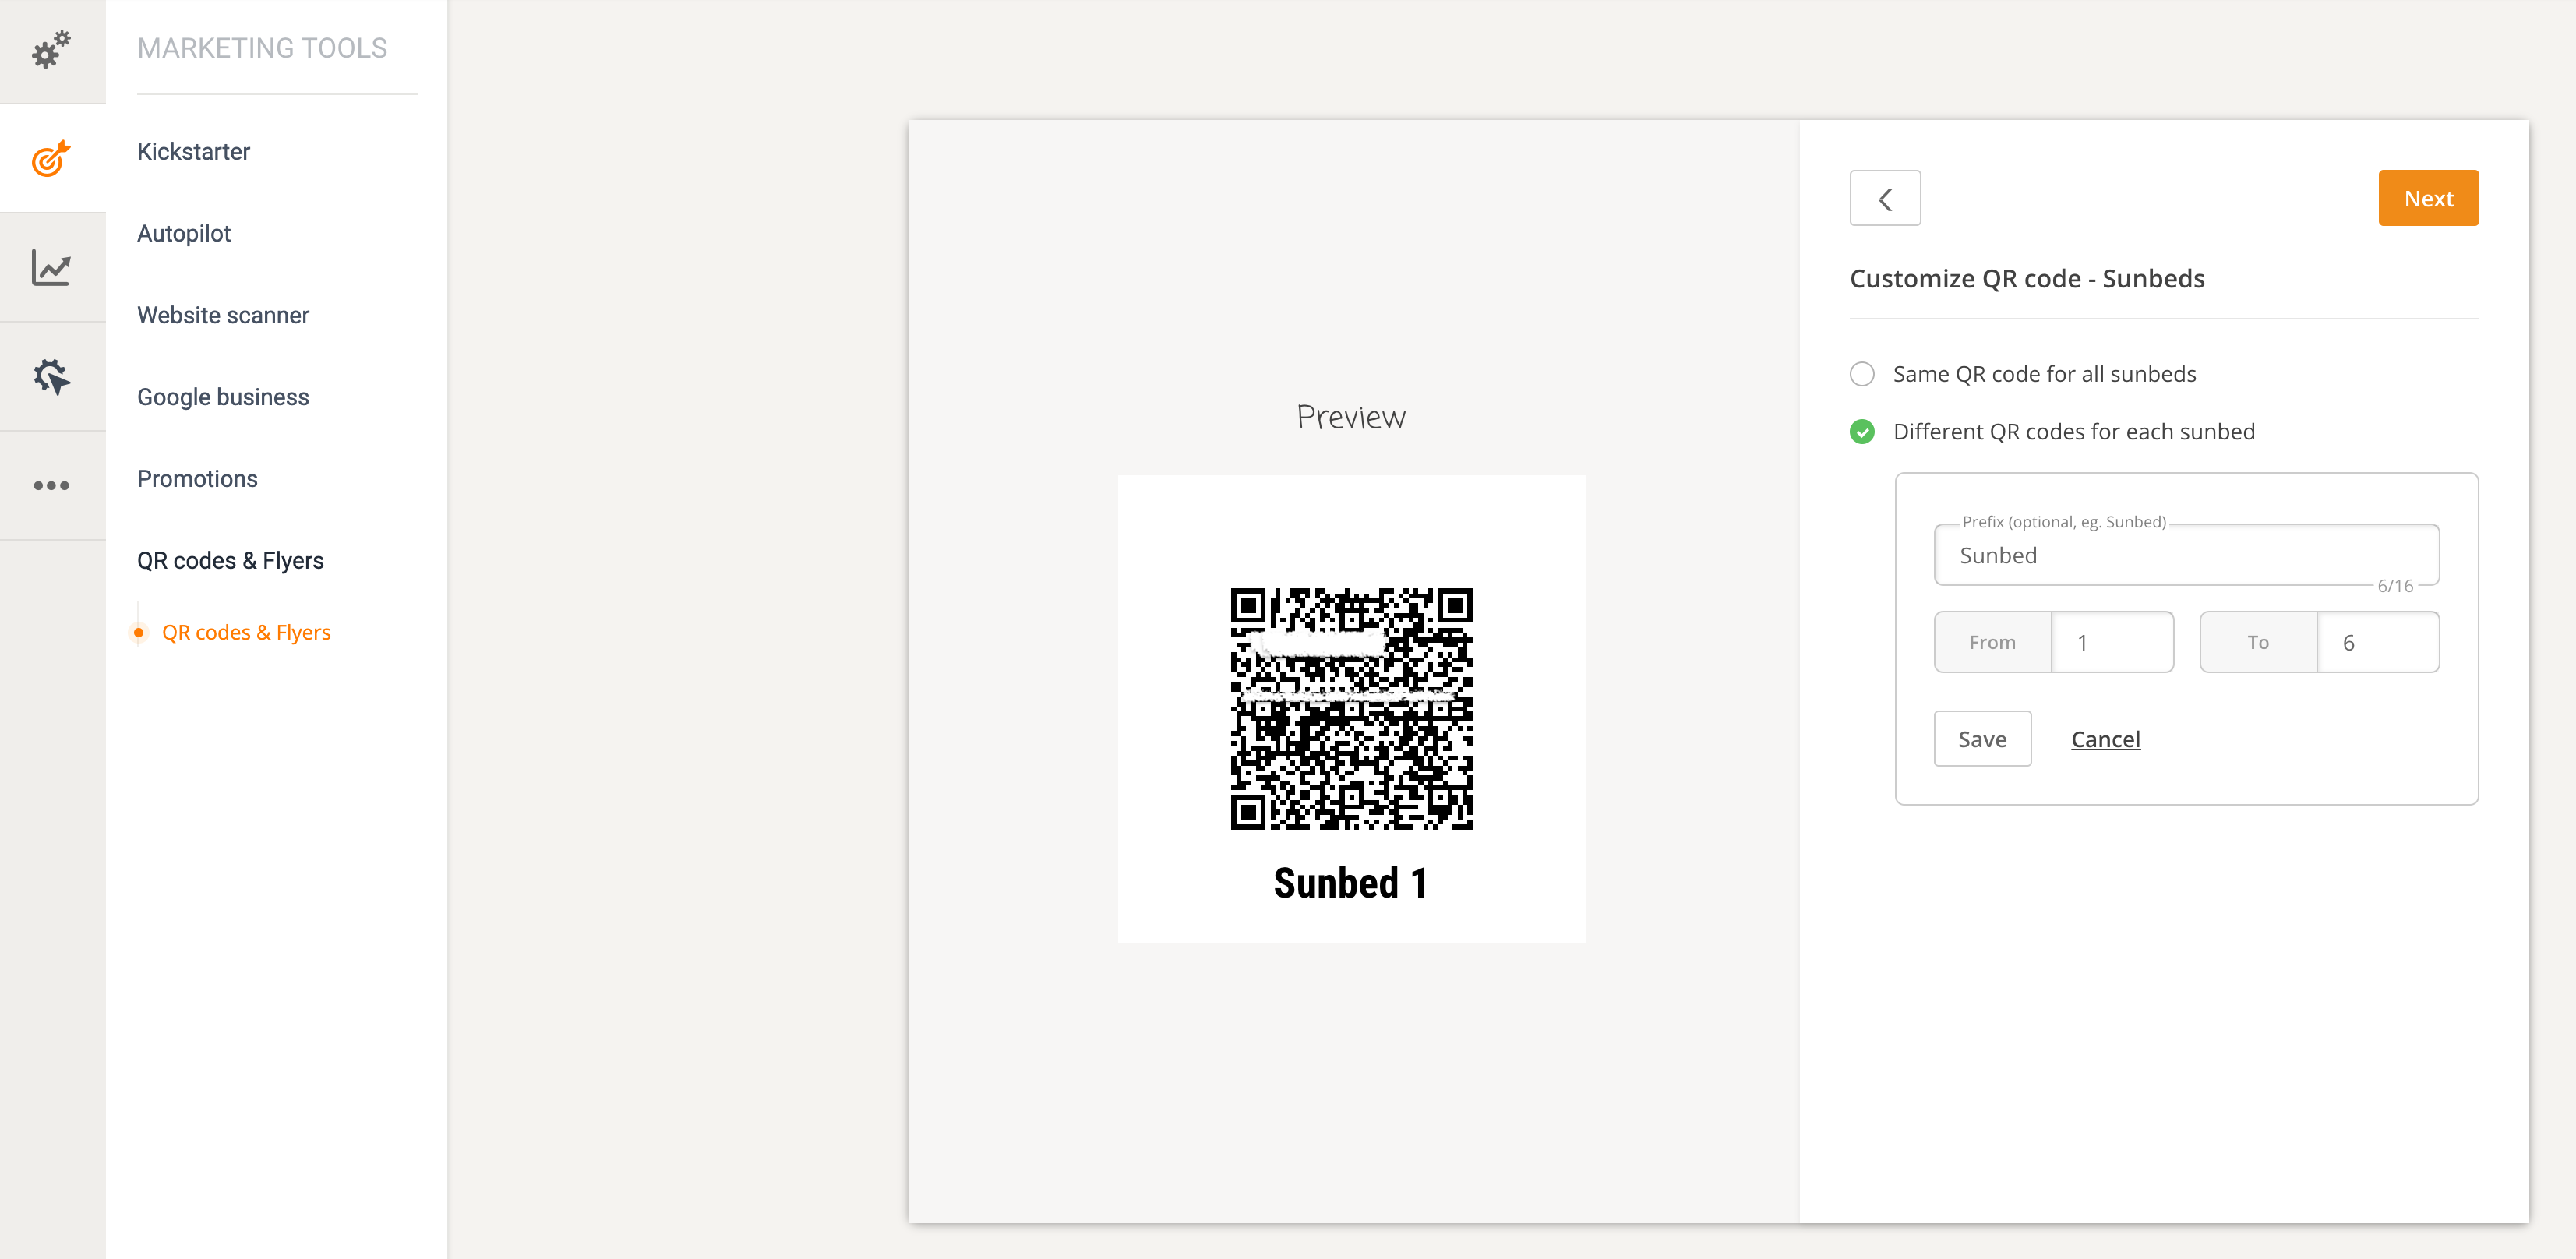
Task: Click the '6/16' character counter
Action: tap(2395, 586)
